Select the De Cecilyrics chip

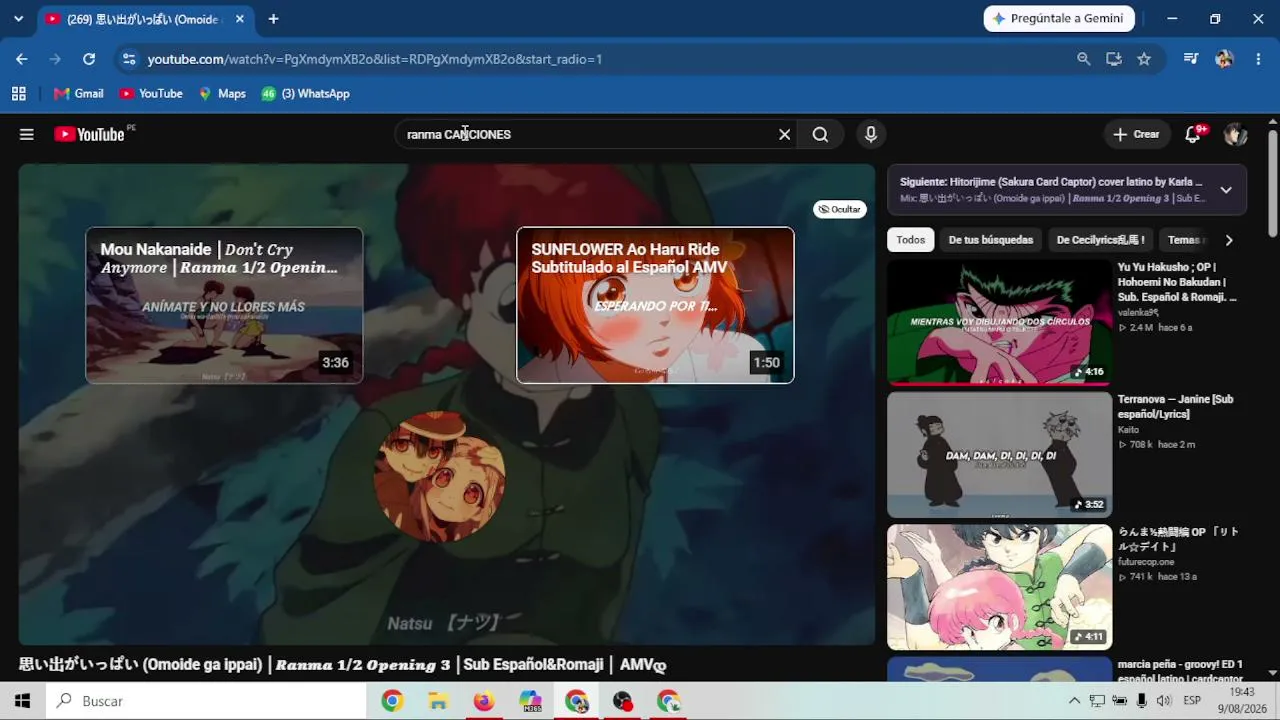[1101, 240]
